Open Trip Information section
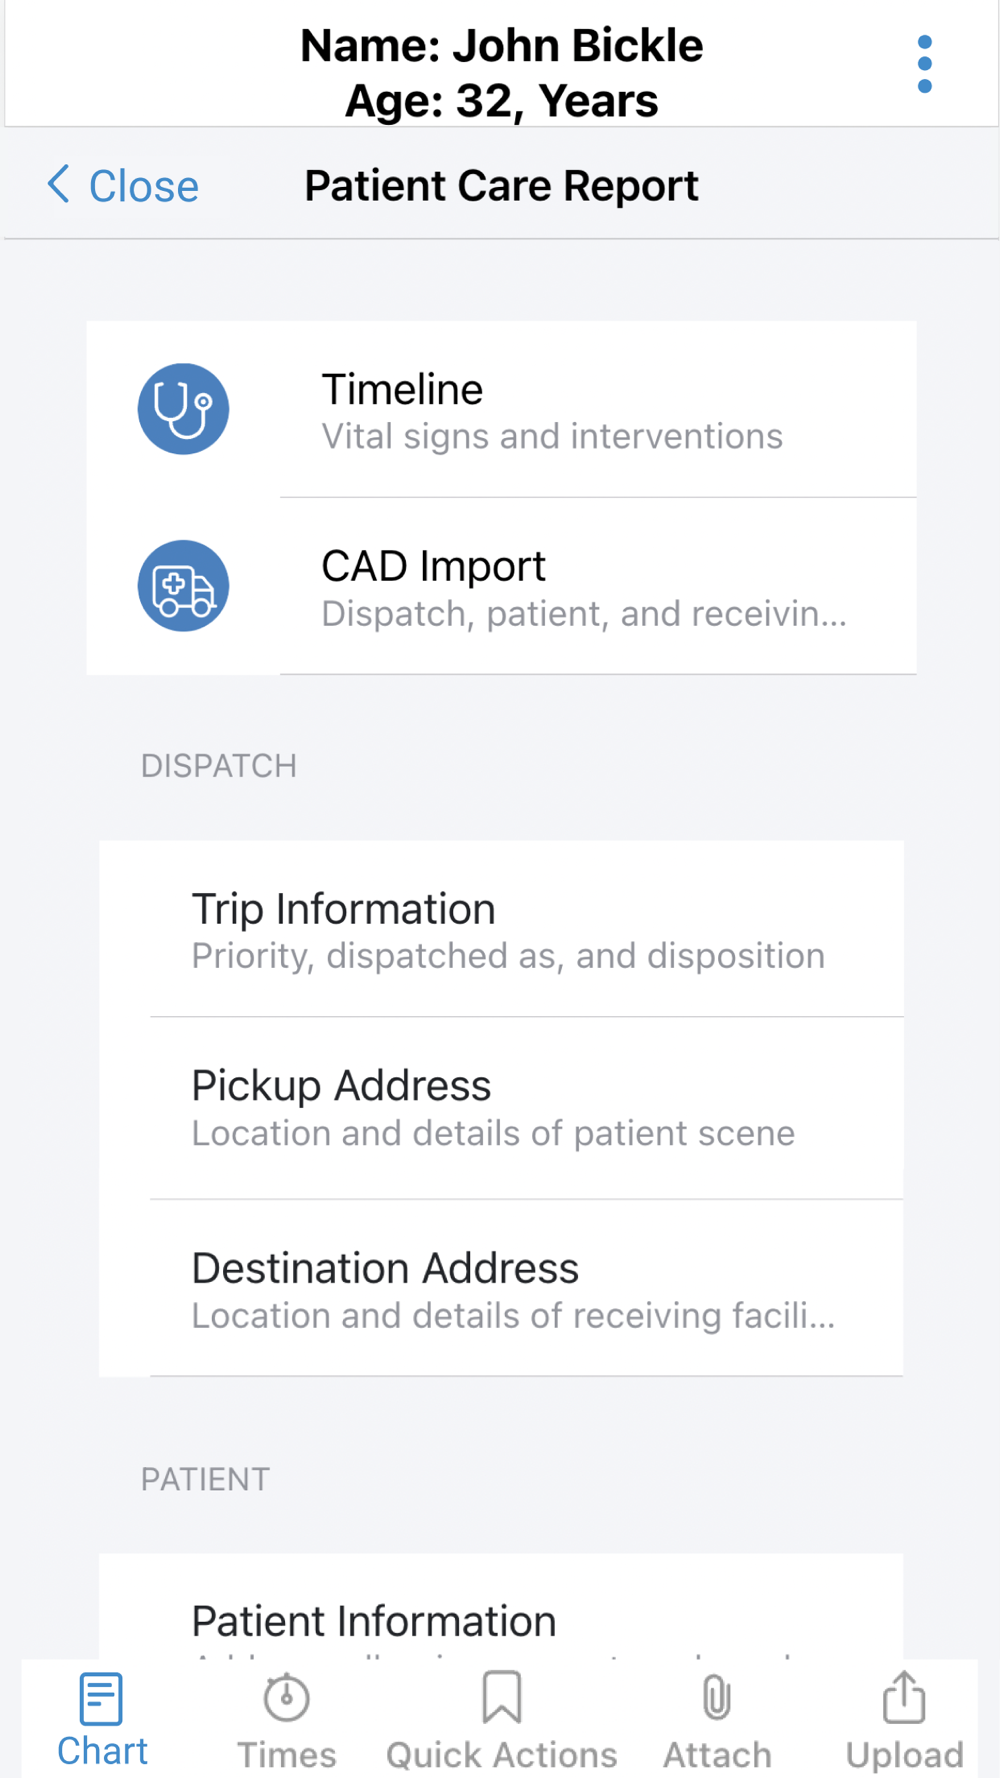 coord(508,929)
